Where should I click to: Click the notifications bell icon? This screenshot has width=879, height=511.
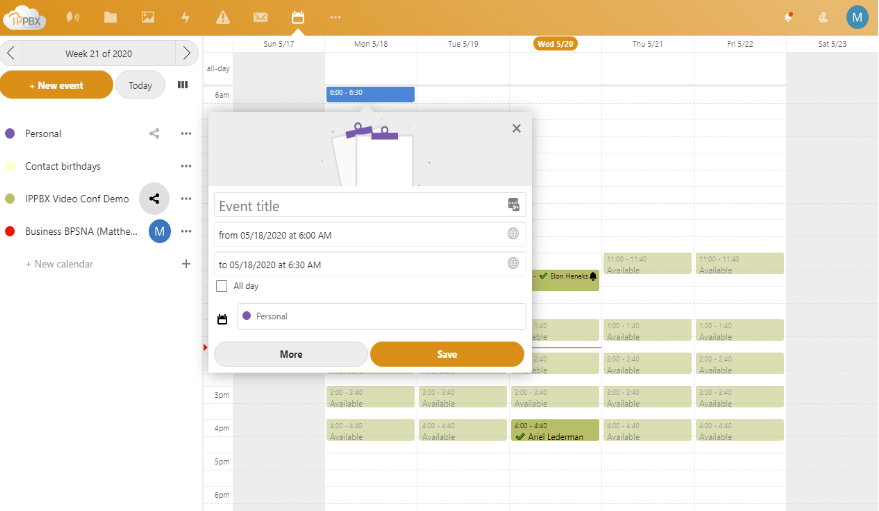788,17
